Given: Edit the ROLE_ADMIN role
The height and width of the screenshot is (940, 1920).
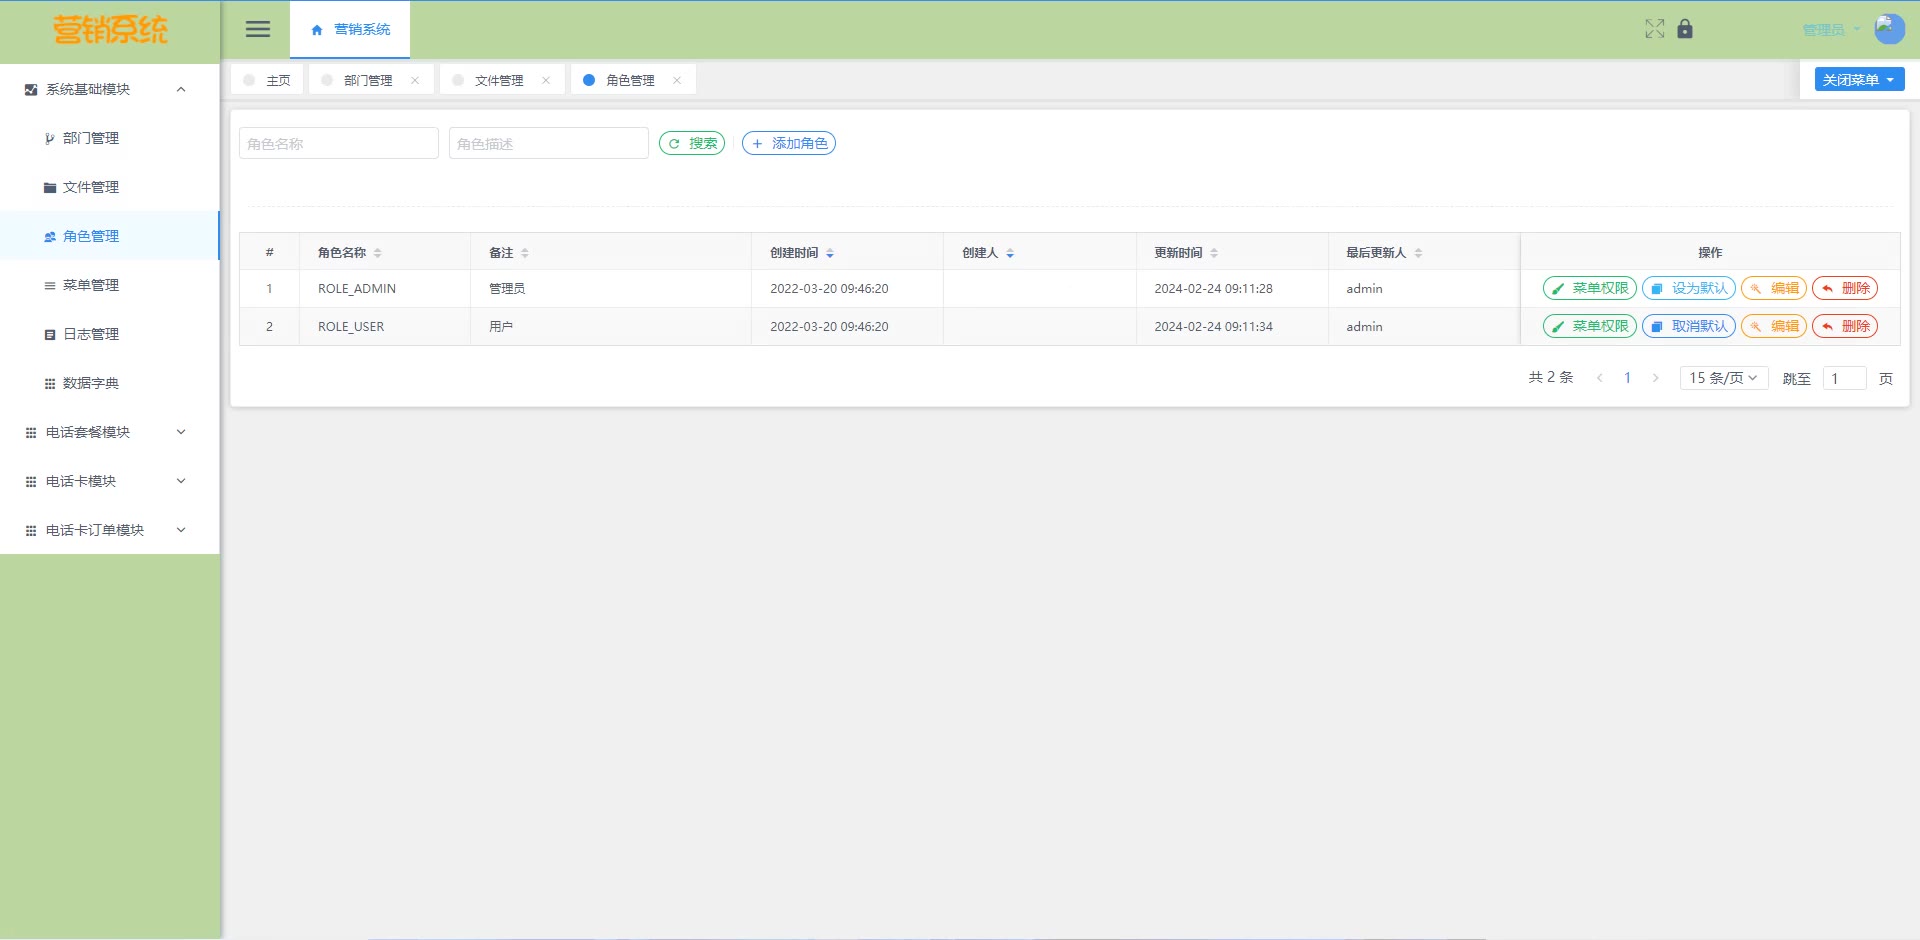Looking at the screenshot, I should tap(1774, 288).
